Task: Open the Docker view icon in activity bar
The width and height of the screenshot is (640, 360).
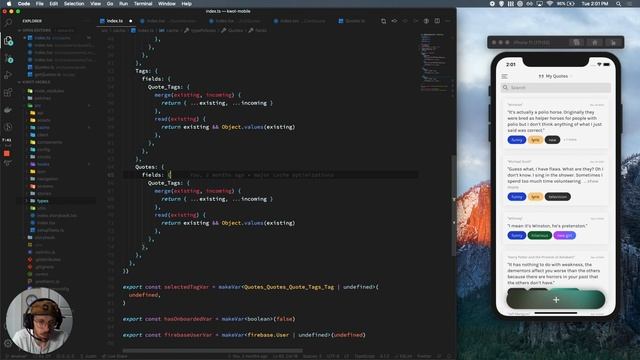Action: pos(8,110)
